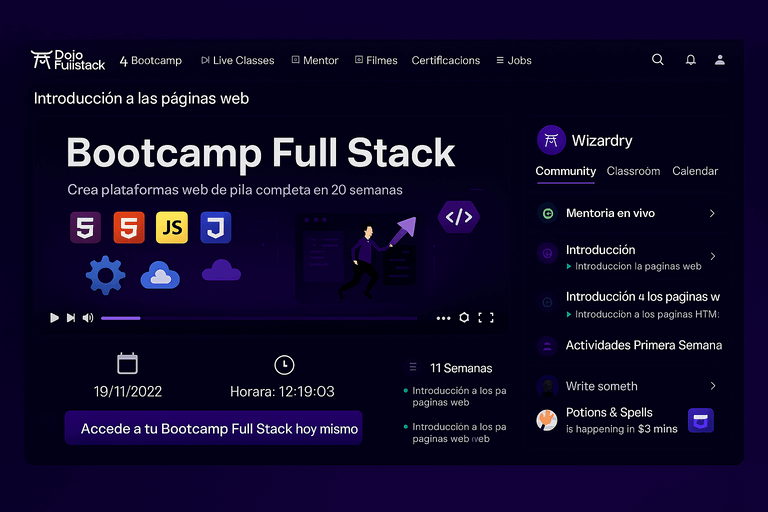Click the code brackets hexagon icon
768x512 pixels.
[458, 215]
